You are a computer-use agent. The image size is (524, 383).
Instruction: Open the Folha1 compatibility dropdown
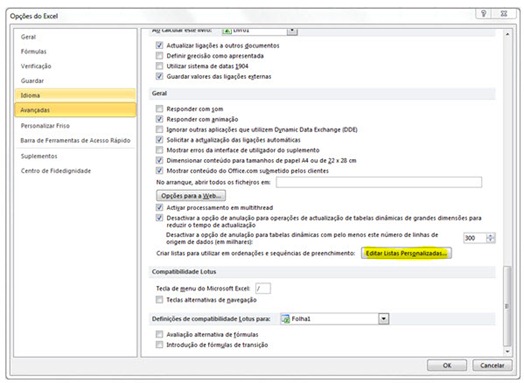pyautogui.click(x=384, y=319)
